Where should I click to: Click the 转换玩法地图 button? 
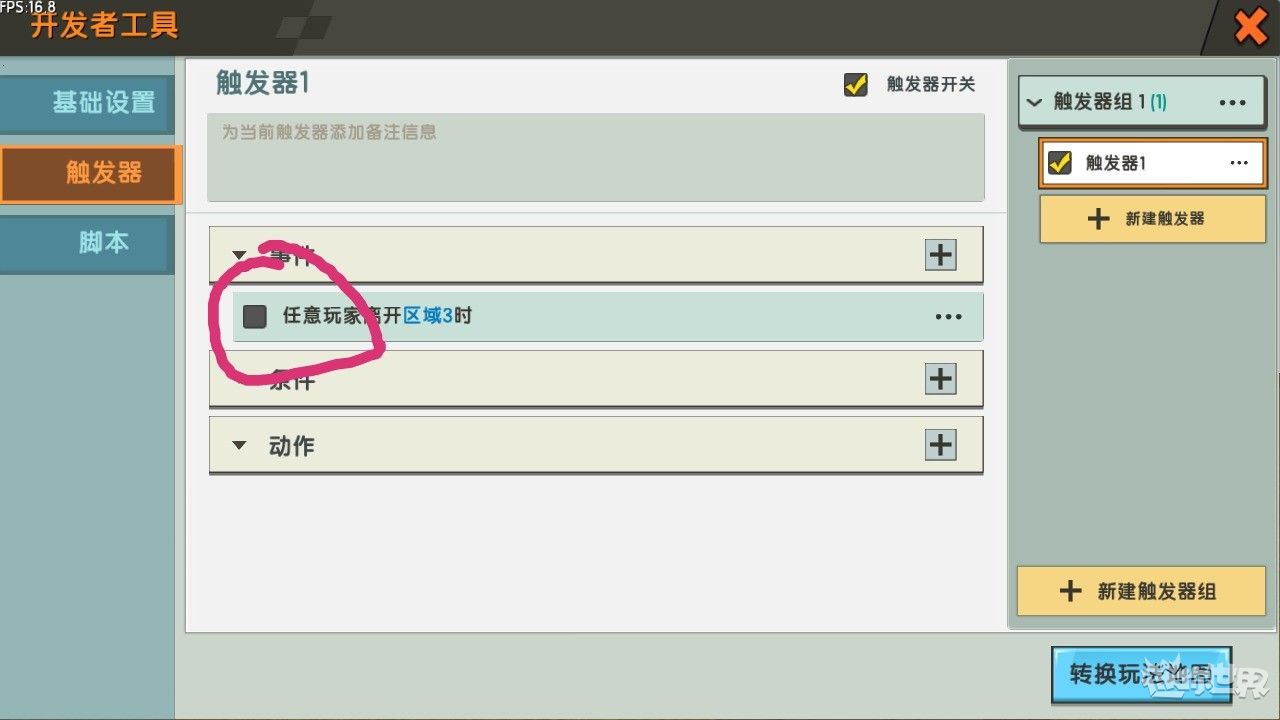(1141, 674)
